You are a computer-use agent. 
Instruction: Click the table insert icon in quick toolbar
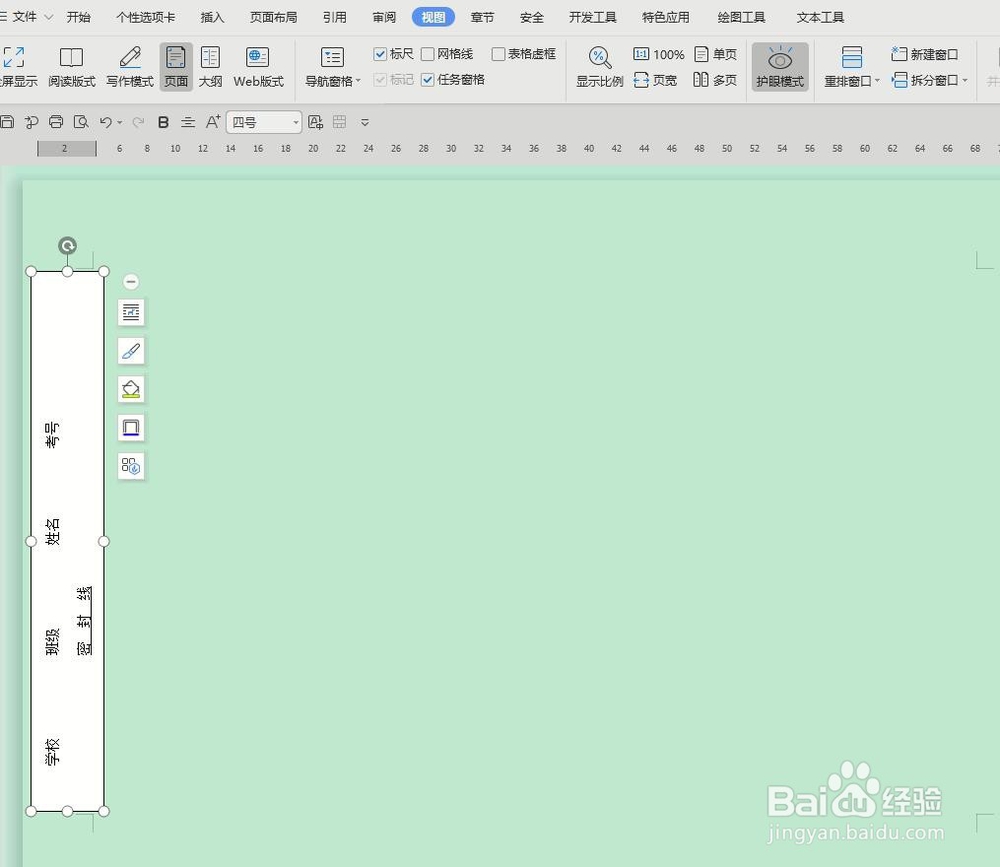coord(339,122)
